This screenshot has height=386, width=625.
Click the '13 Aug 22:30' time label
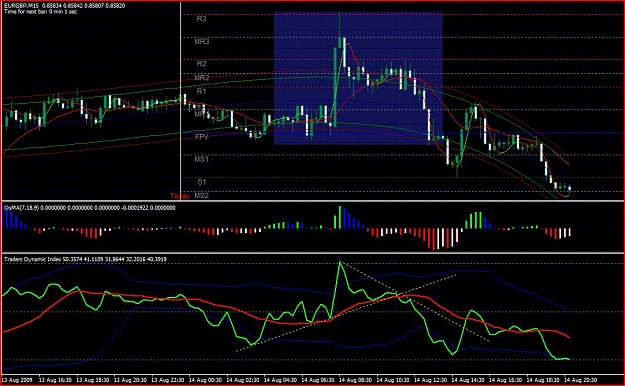pos(167,380)
